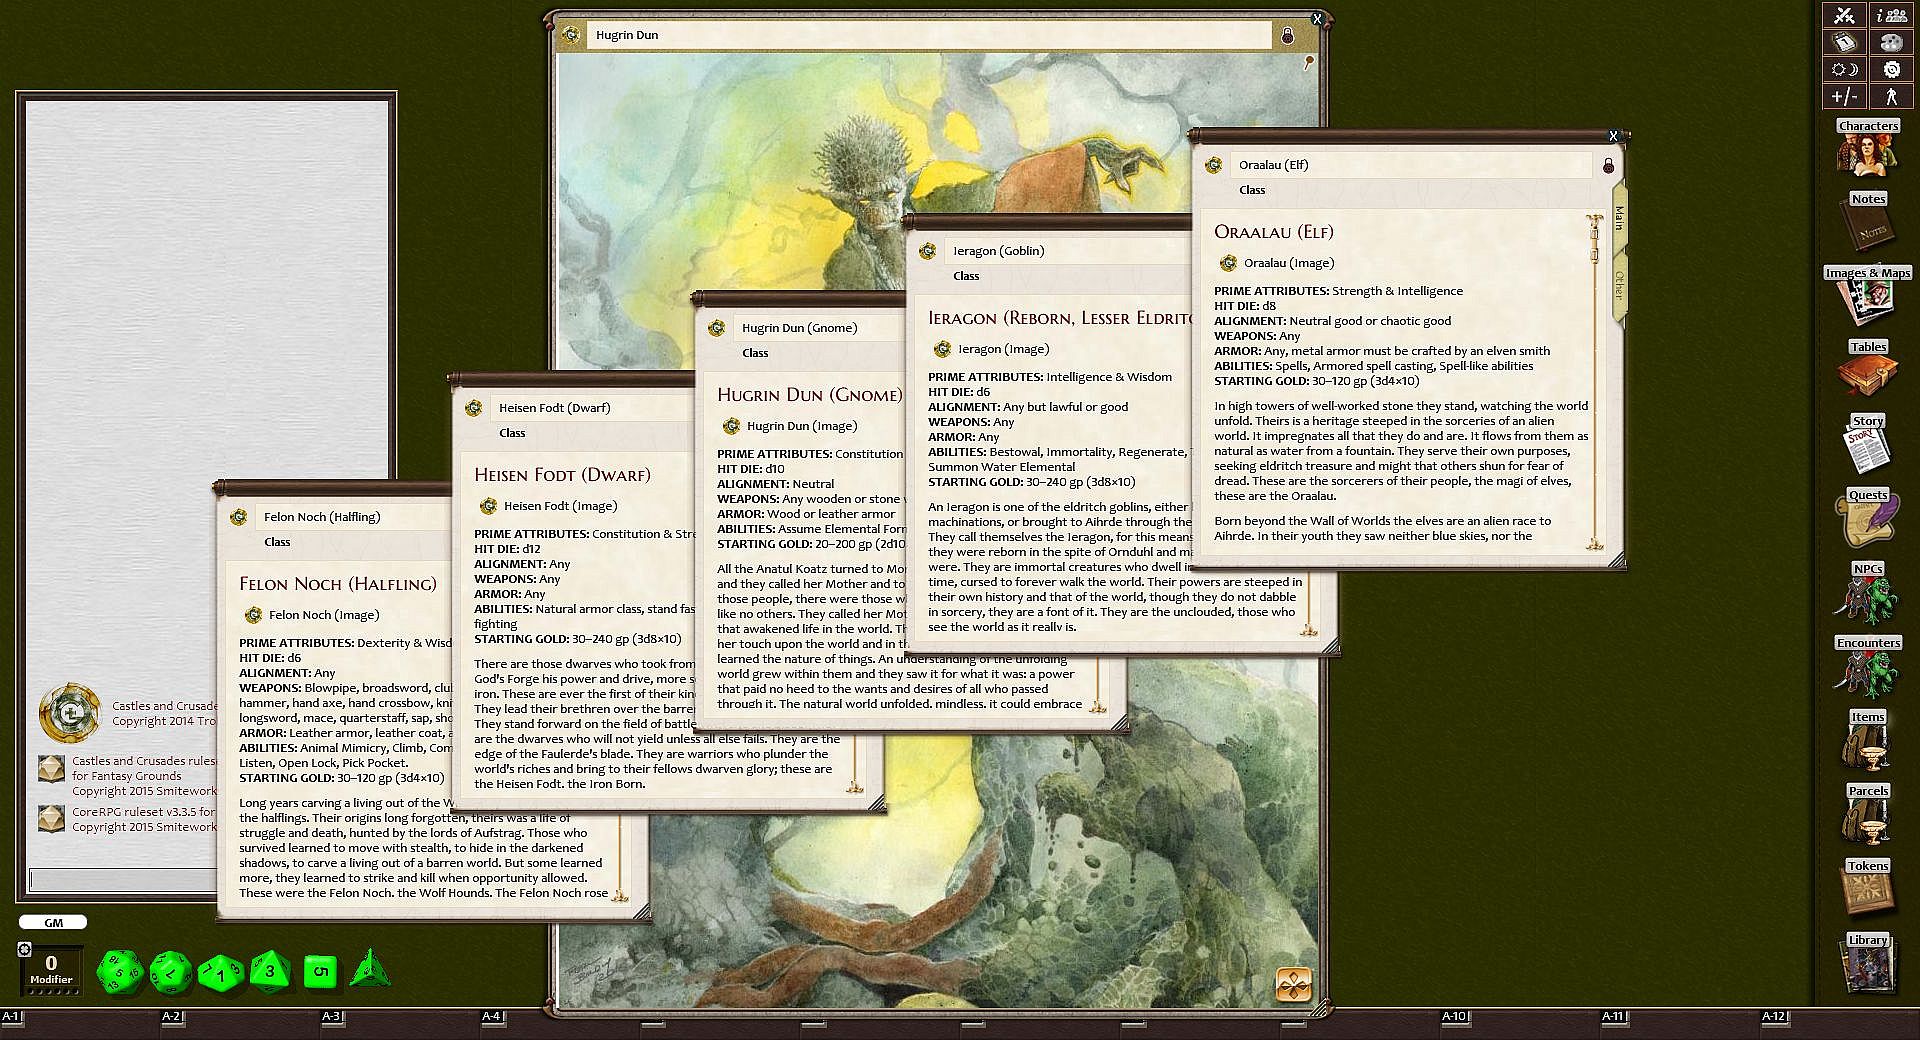Viewport: 1920px width, 1040px height.
Task: Click the Modifier value box
Action: 51,969
